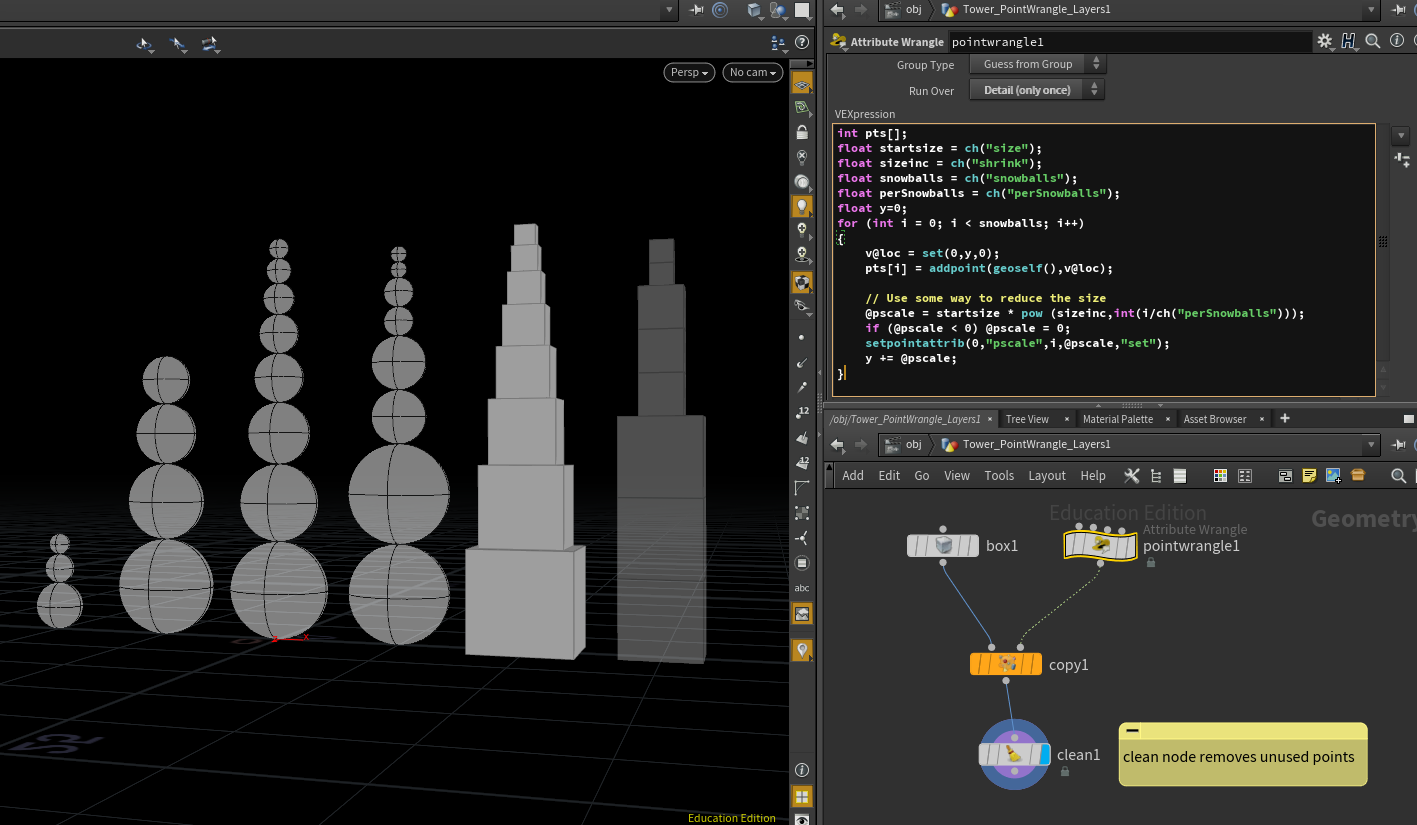This screenshot has width=1417, height=825.
Task: Click the search magnifier in parameter pane
Action: point(1372,41)
